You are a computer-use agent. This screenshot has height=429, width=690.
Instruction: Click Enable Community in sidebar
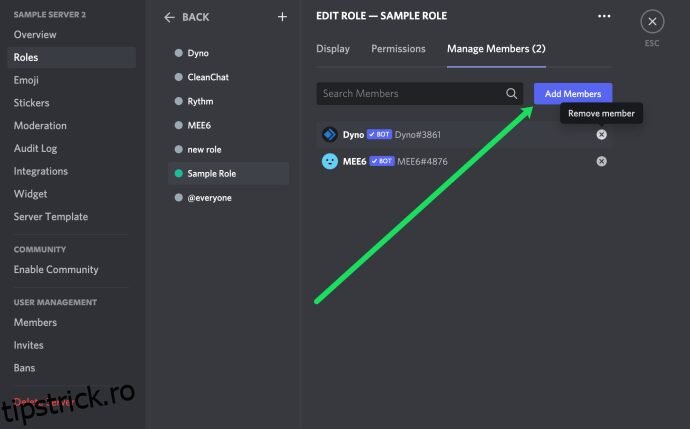56,269
